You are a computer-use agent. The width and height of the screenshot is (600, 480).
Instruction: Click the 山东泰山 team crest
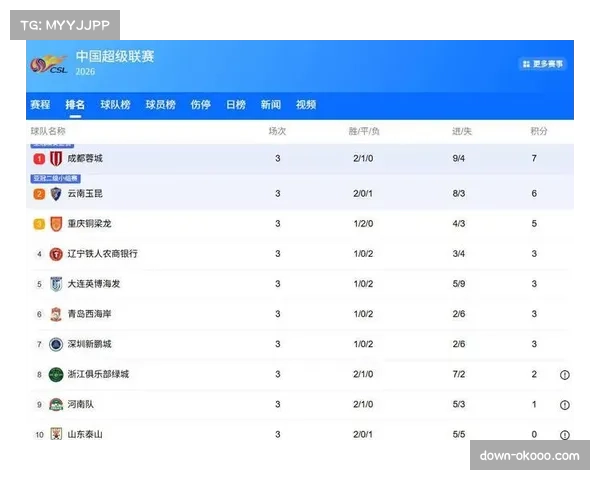click(56, 434)
